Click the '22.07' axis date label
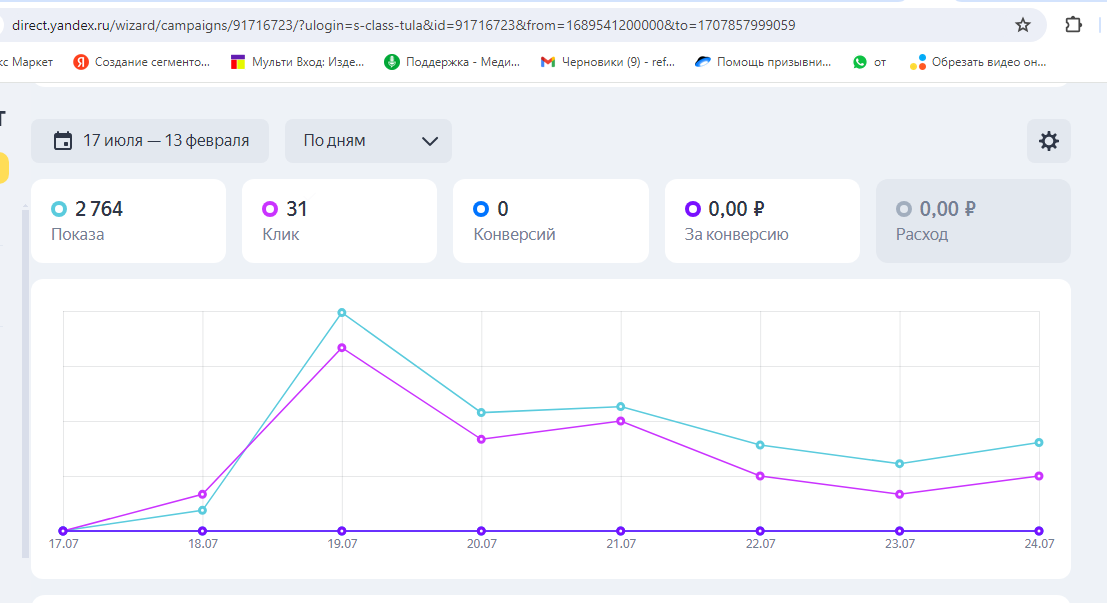Screen dimensions: 1107x603 click(x=760, y=544)
